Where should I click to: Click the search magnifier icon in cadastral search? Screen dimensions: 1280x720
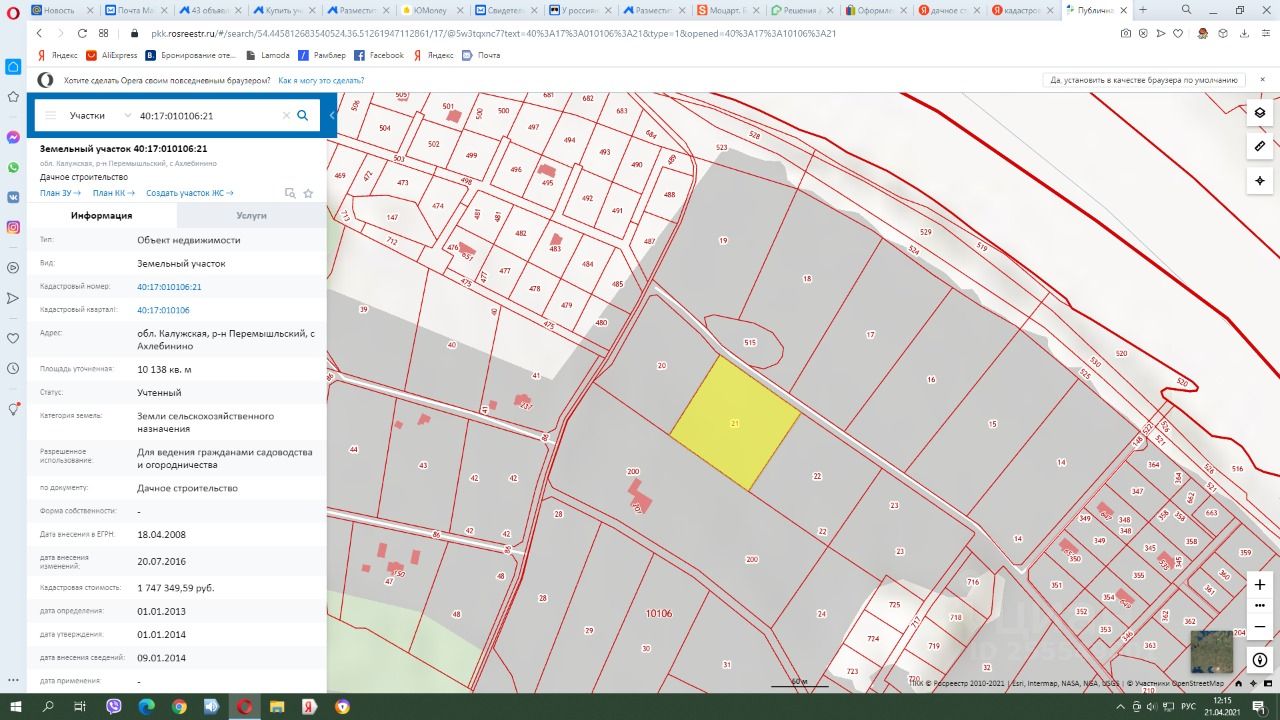(302, 115)
